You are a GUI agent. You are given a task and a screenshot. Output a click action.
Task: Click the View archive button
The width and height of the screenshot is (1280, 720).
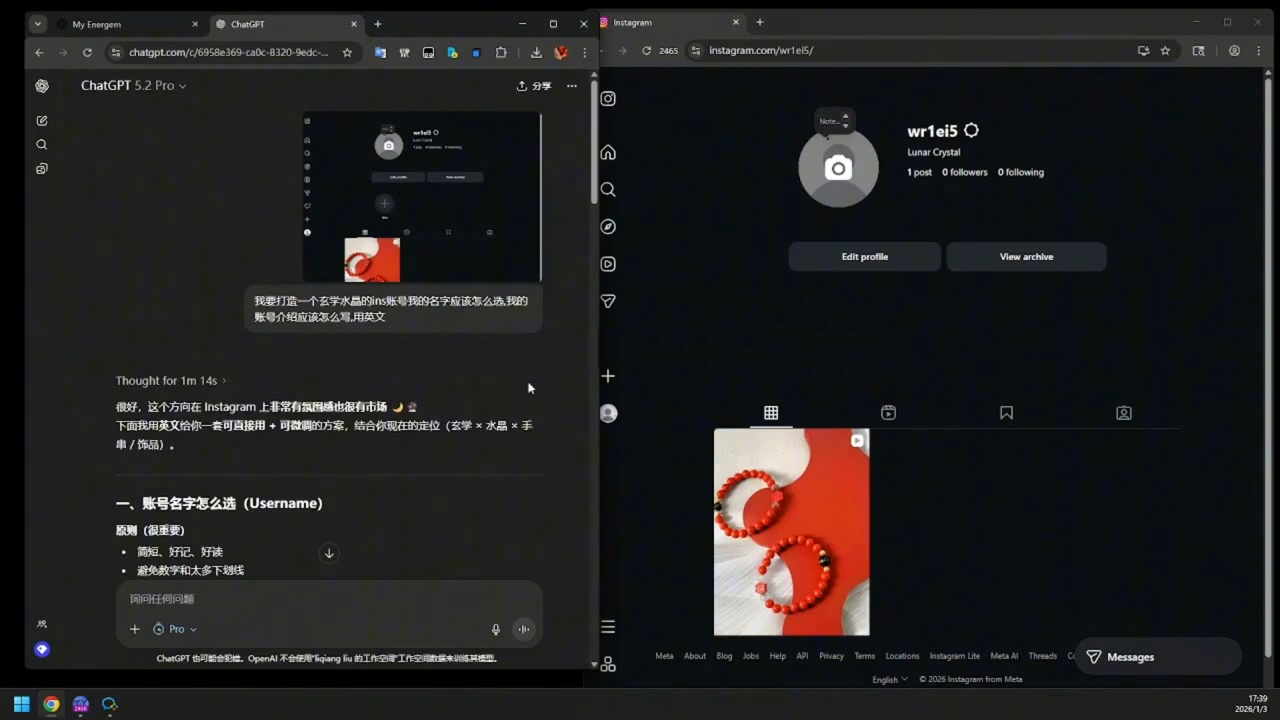point(1026,257)
